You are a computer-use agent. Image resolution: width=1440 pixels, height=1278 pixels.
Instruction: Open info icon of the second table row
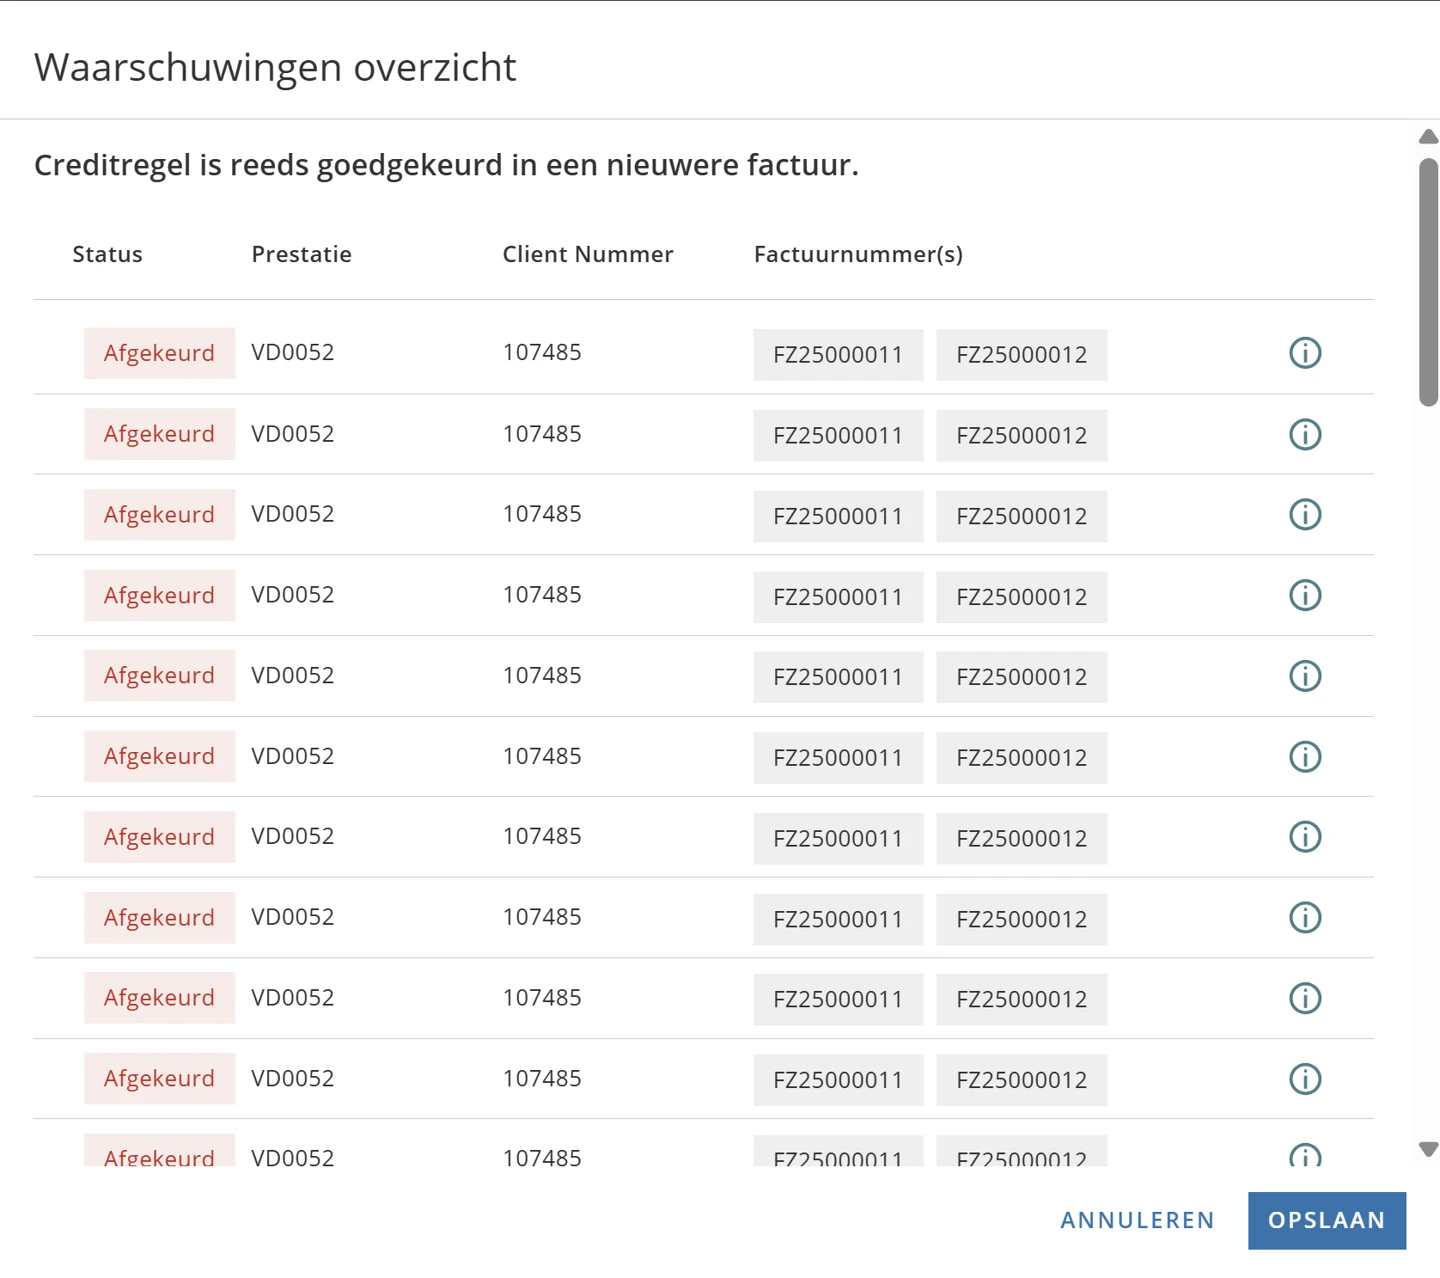1305,434
